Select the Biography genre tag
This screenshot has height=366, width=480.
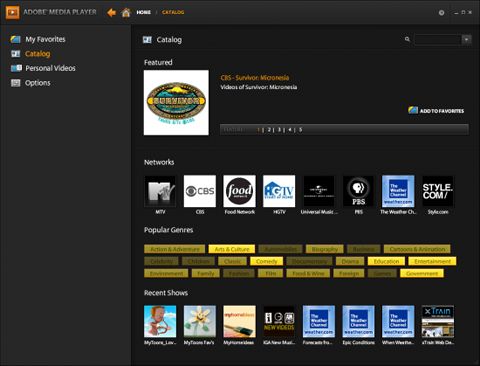pyautogui.click(x=325, y=249)
